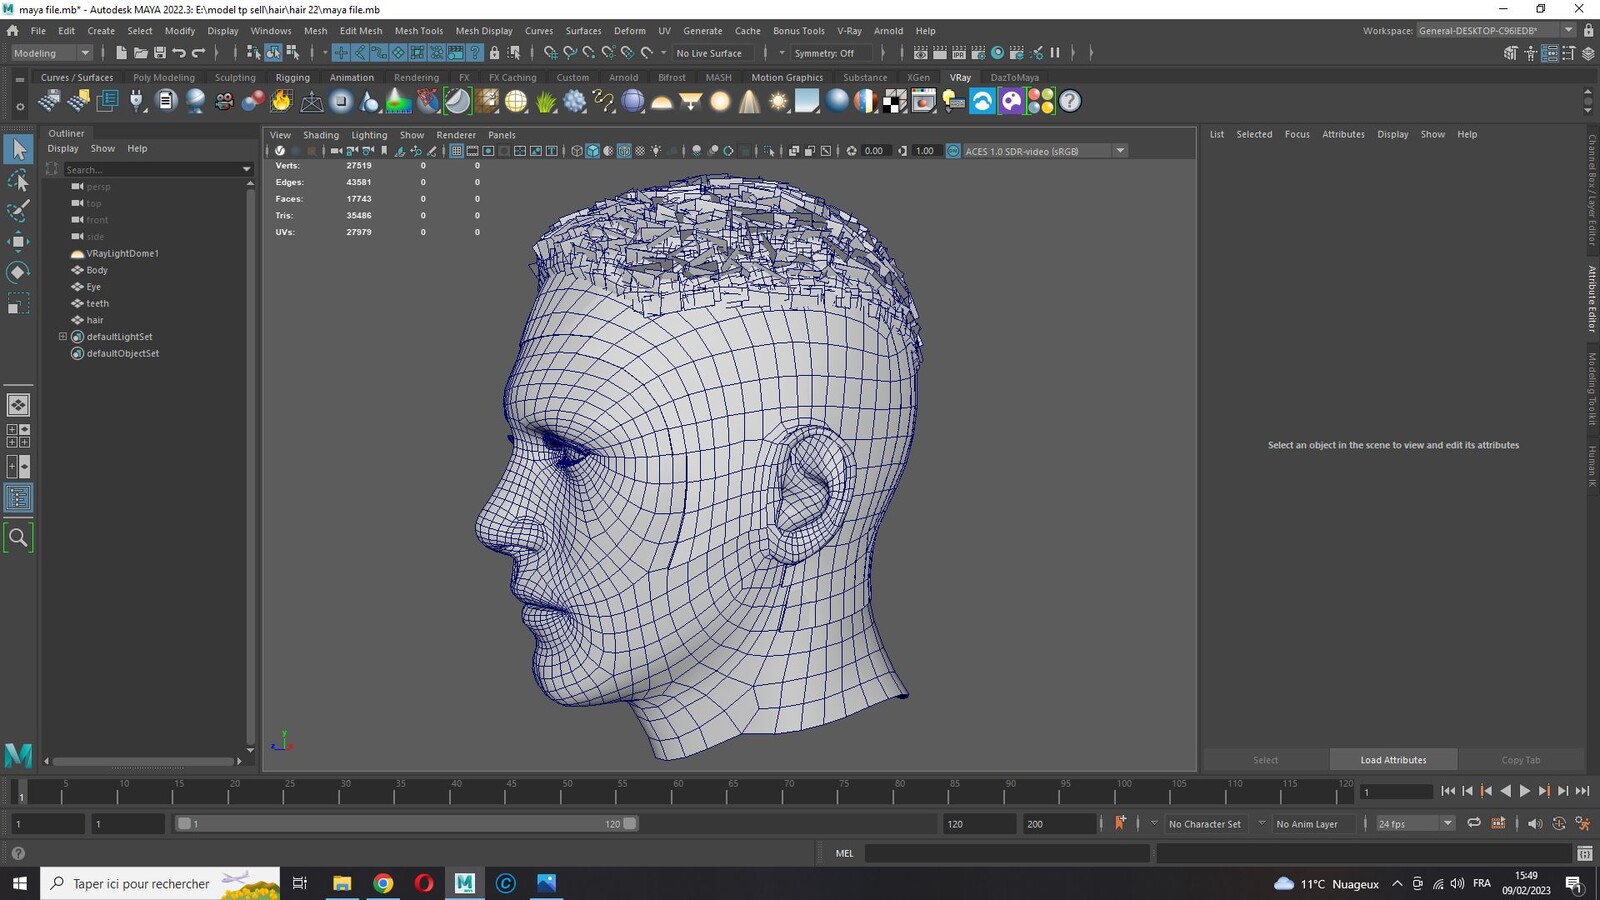The height and width of the screenshot is (900, 1600).
Task: Open the Mesh Tools menu
Action: coord(418,31)
